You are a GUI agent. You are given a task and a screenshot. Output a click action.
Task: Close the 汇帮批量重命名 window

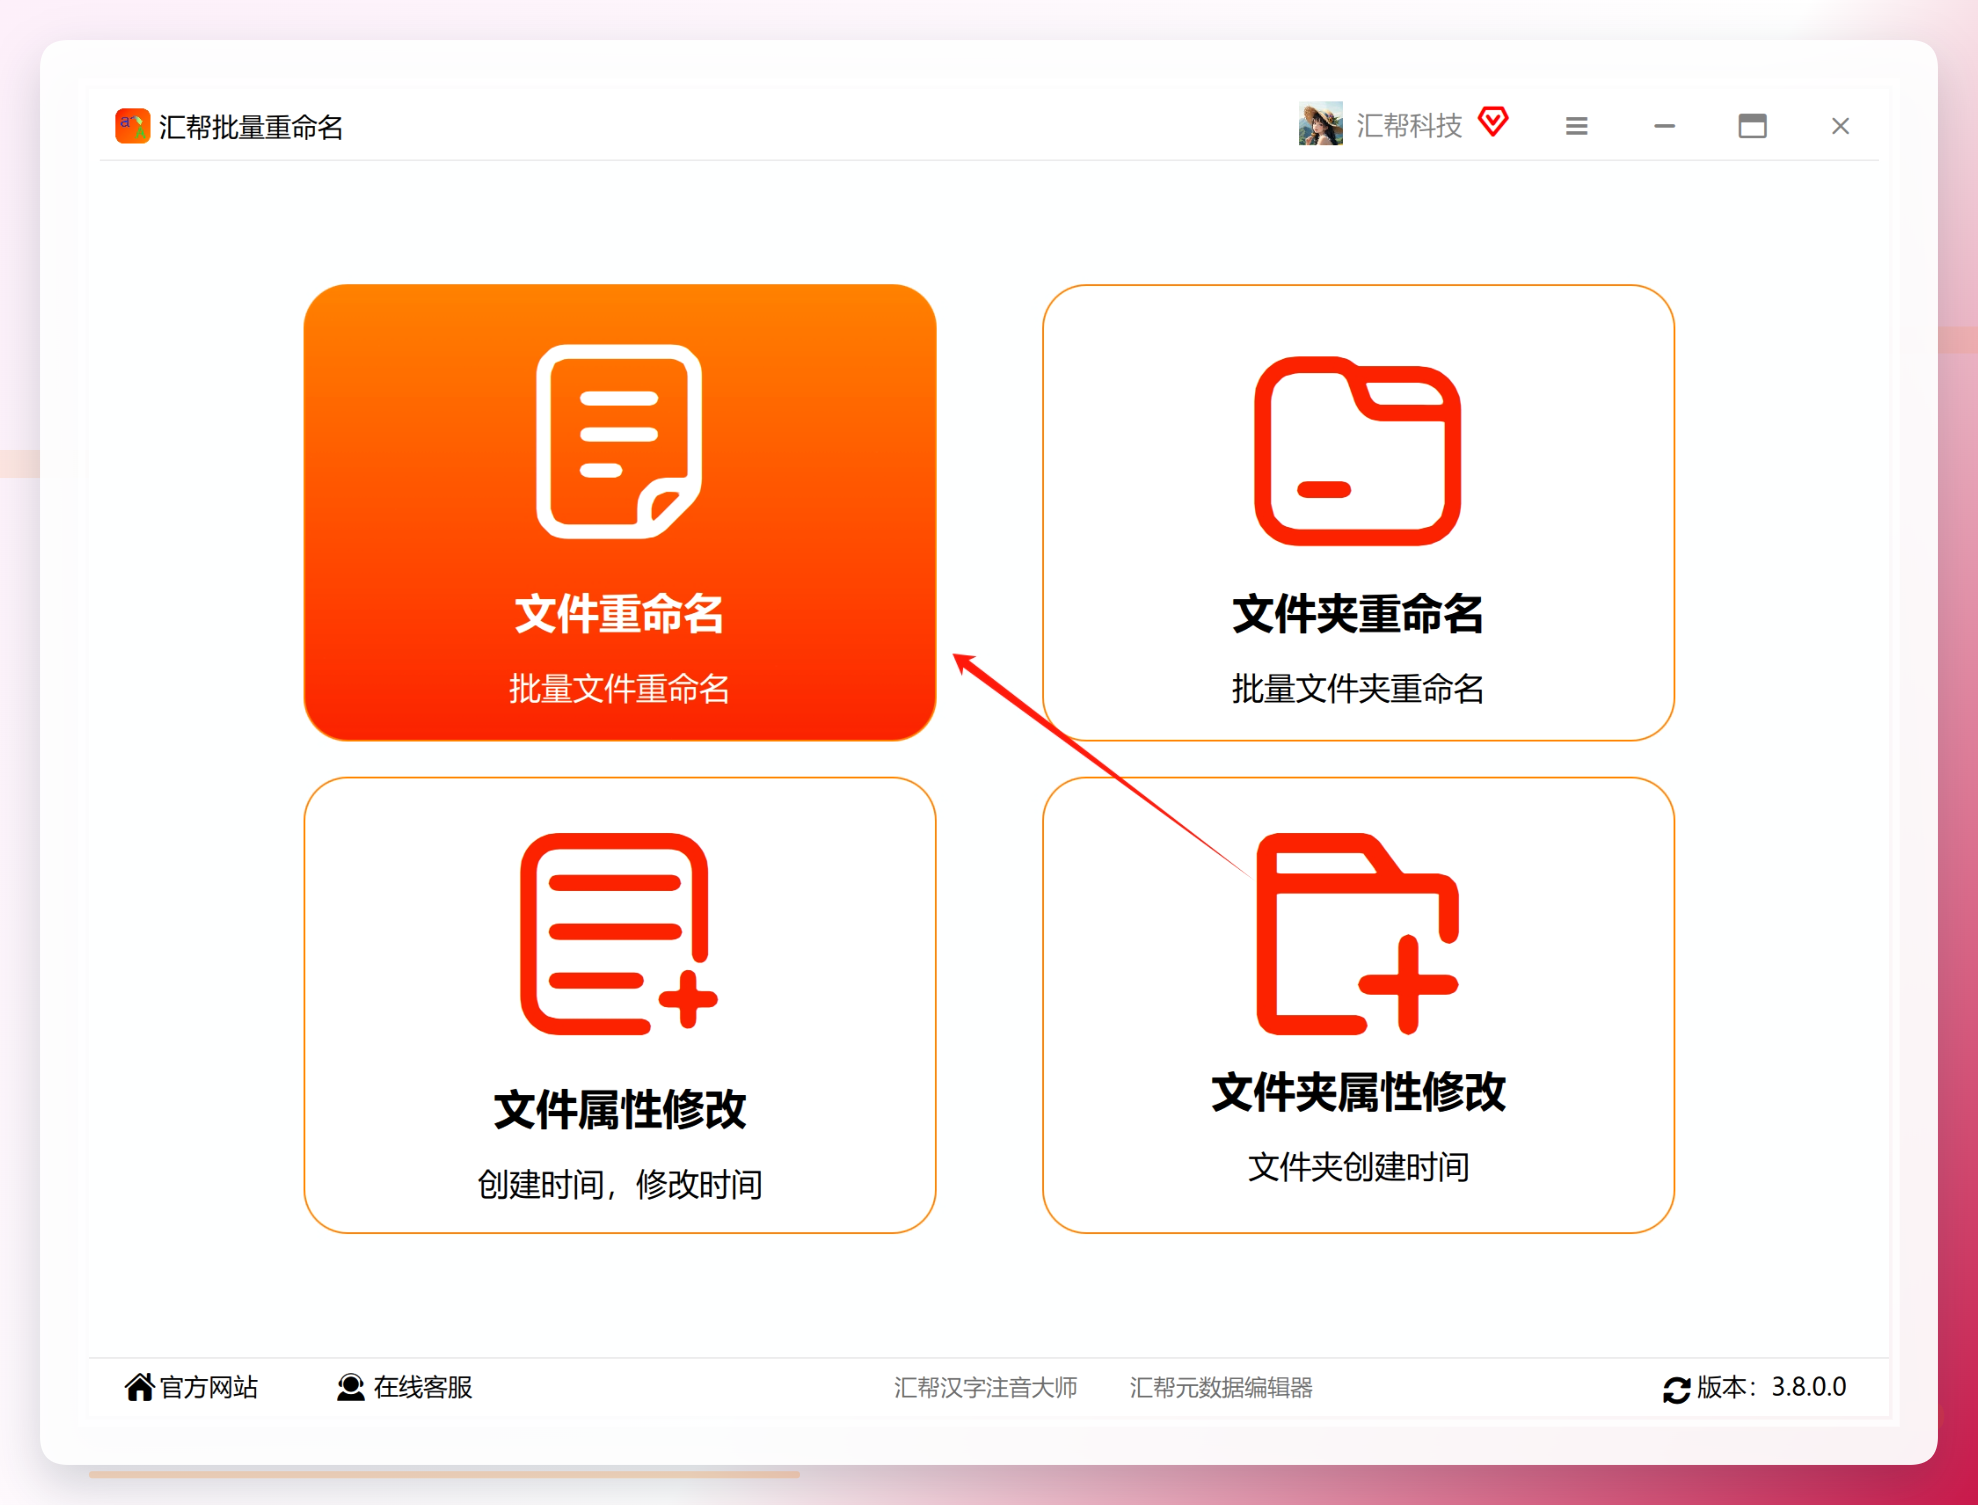[1840, 126]
